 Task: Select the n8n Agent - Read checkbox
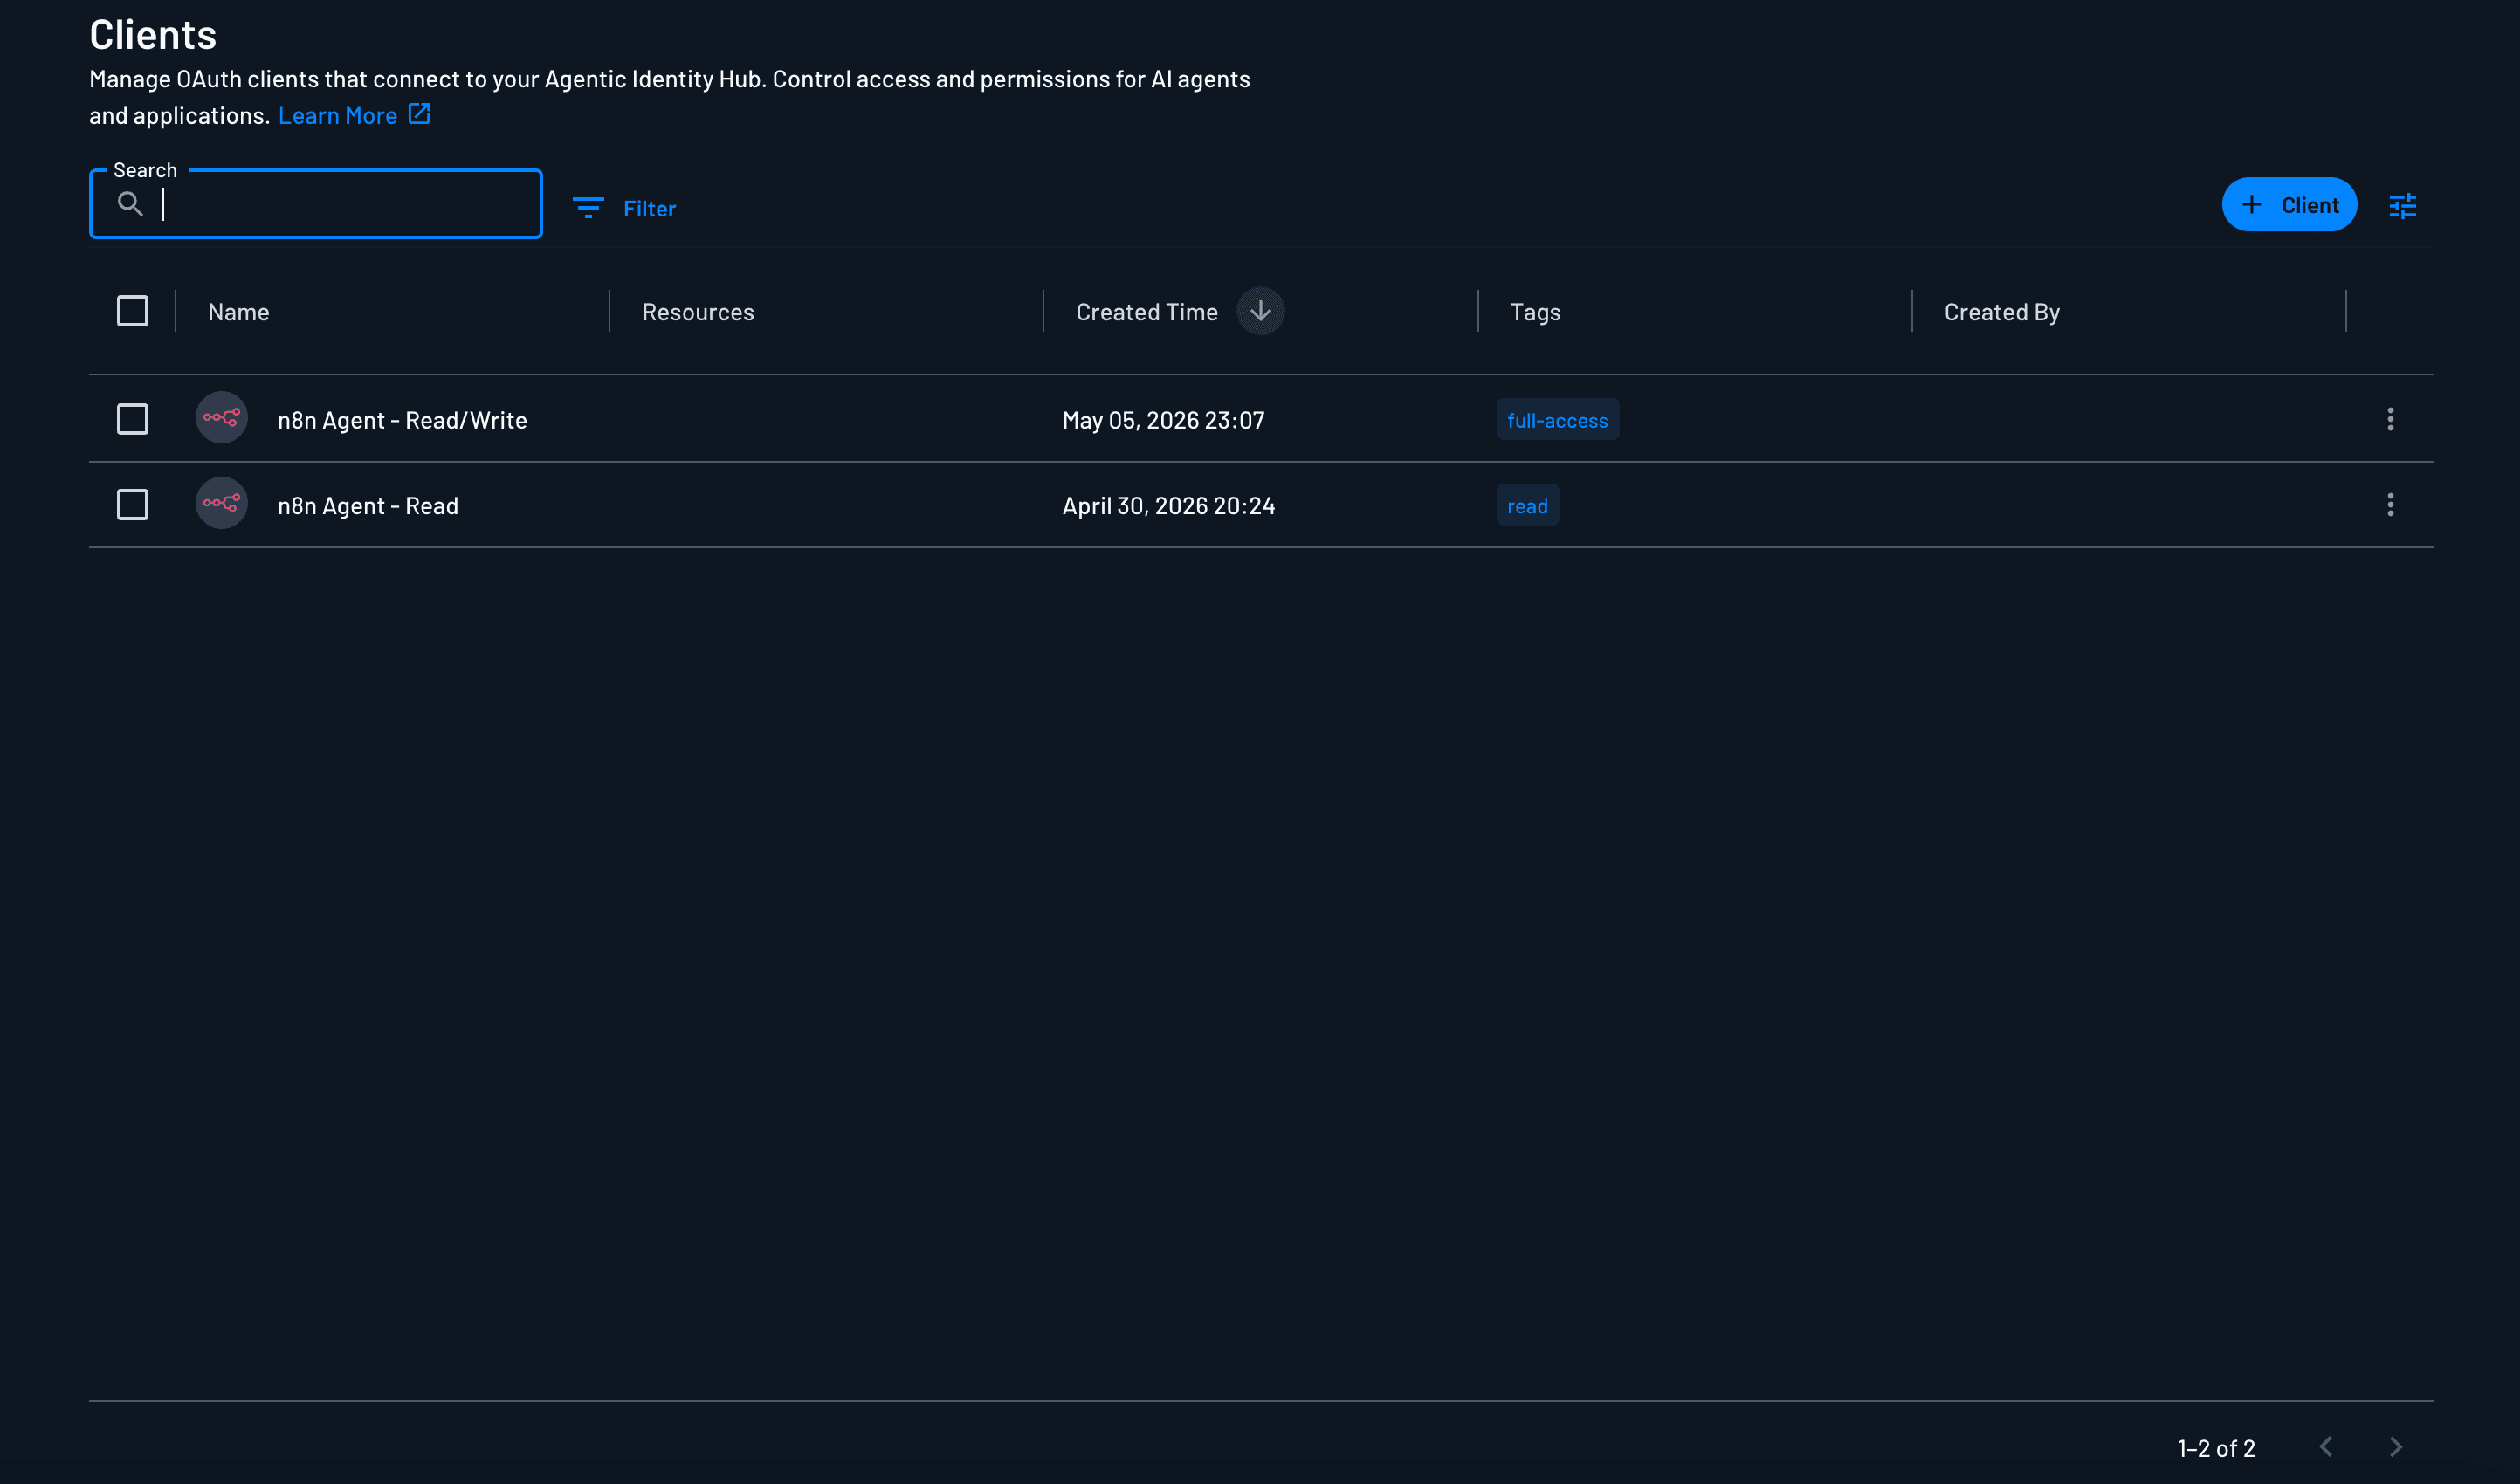tap(133, 505)
